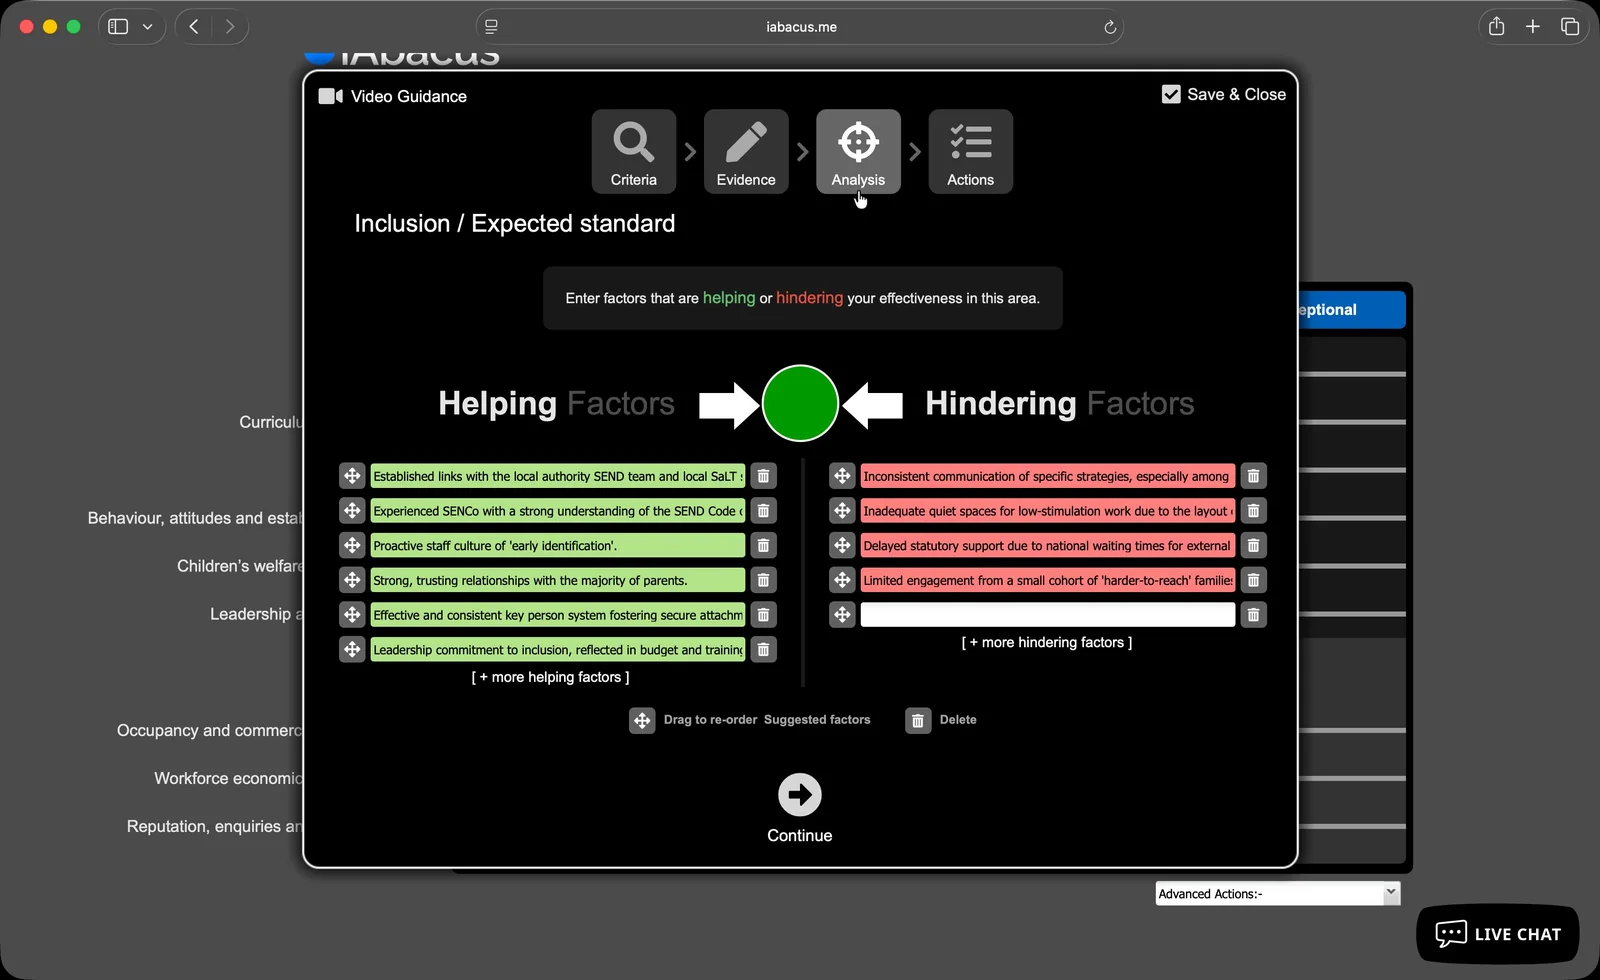Click the empty hindering factor text field
The image size is (1600, 980).
[1047, 615]
